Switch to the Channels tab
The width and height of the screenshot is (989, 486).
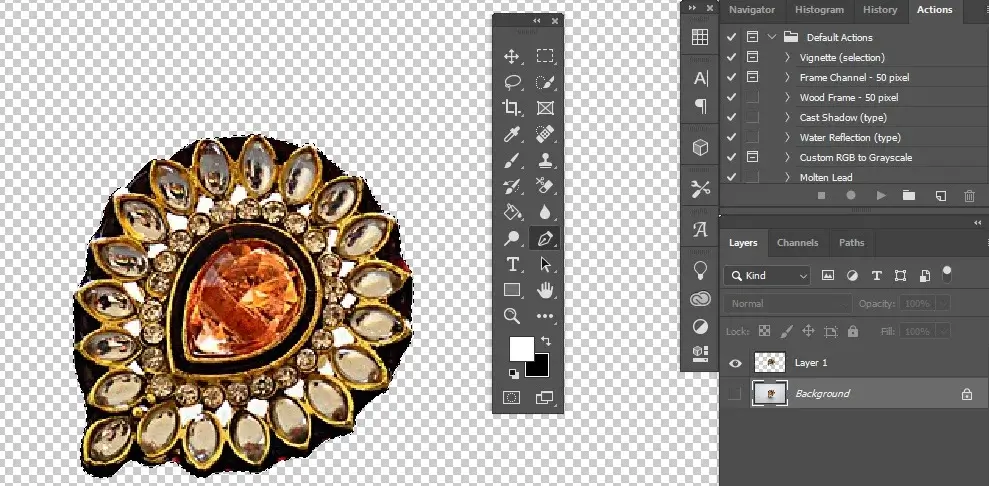coord(797,243)
